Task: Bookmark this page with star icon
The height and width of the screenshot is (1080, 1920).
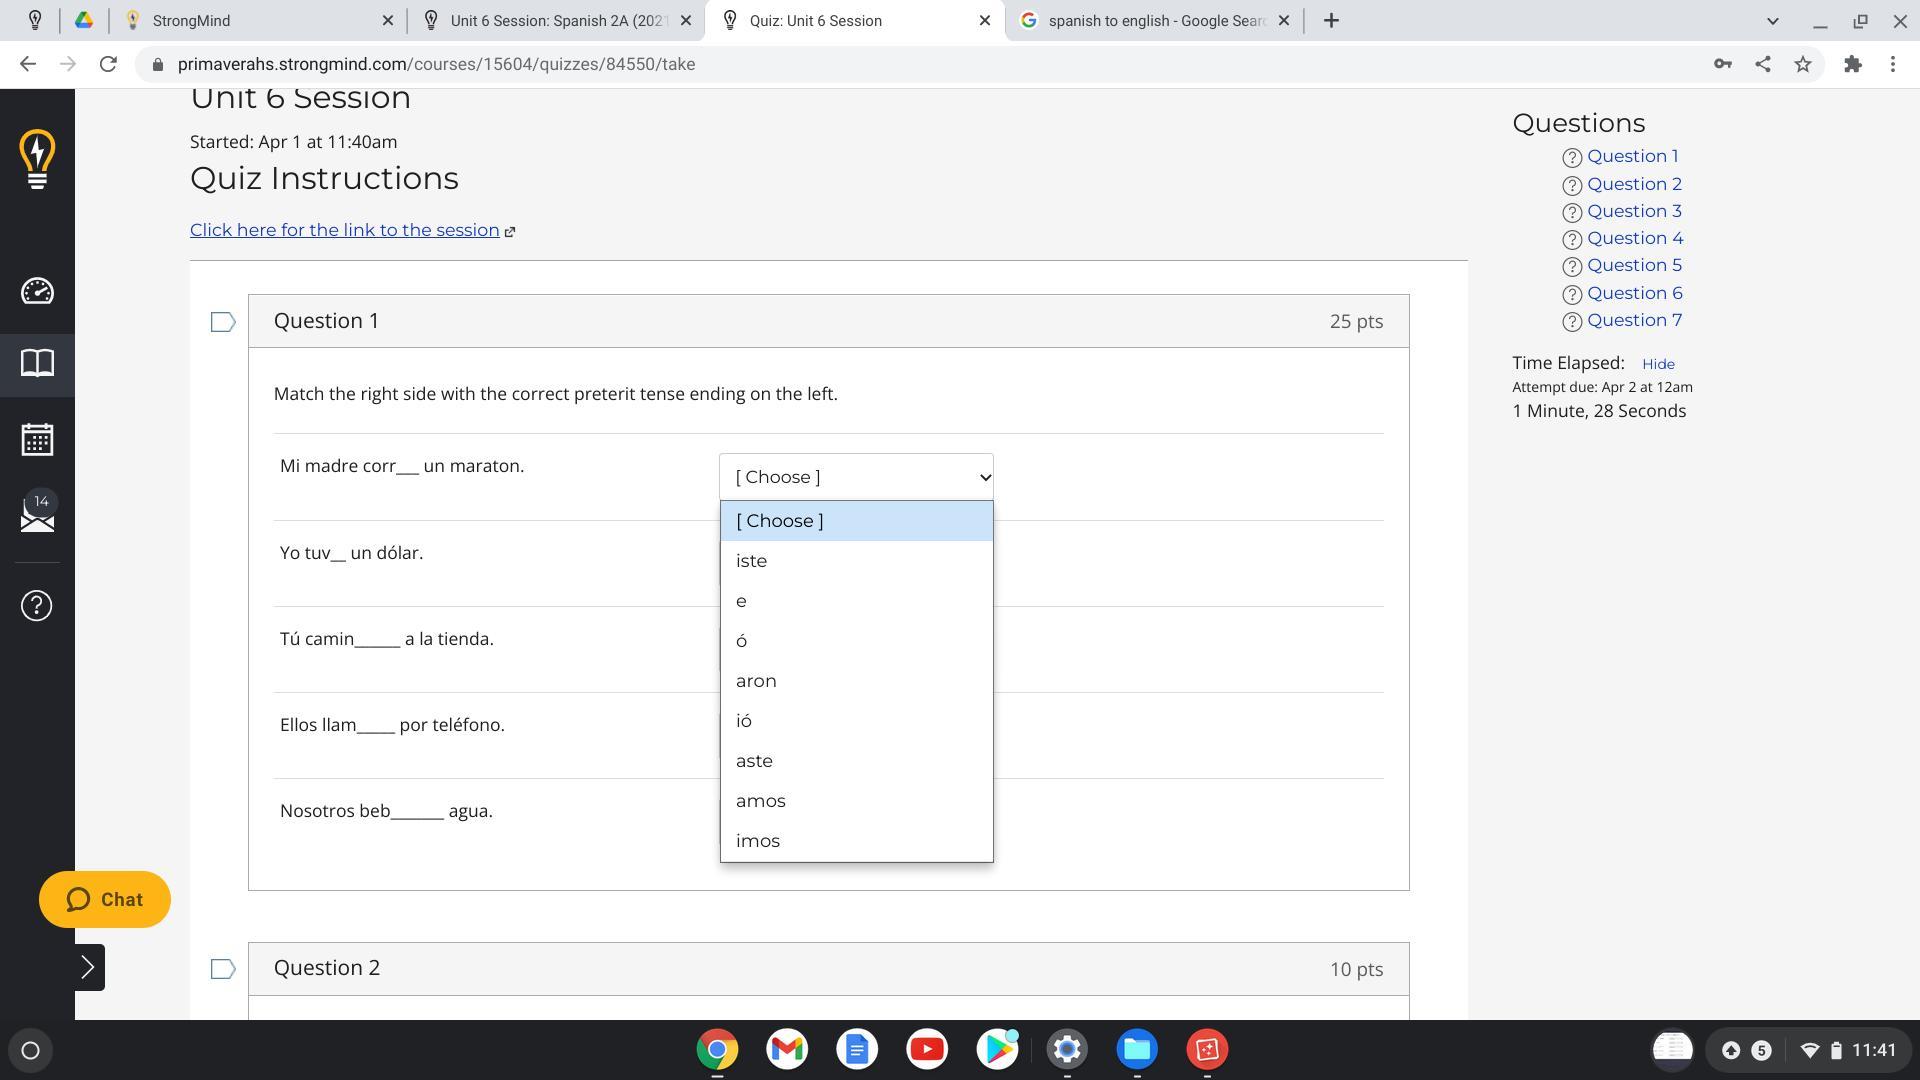Action: click(x=1803, y=64)
